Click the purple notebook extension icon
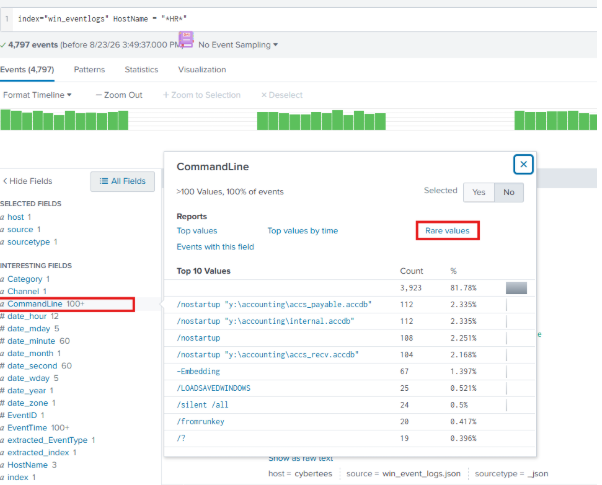Viewport: 602px width, 485px height. 186,40
